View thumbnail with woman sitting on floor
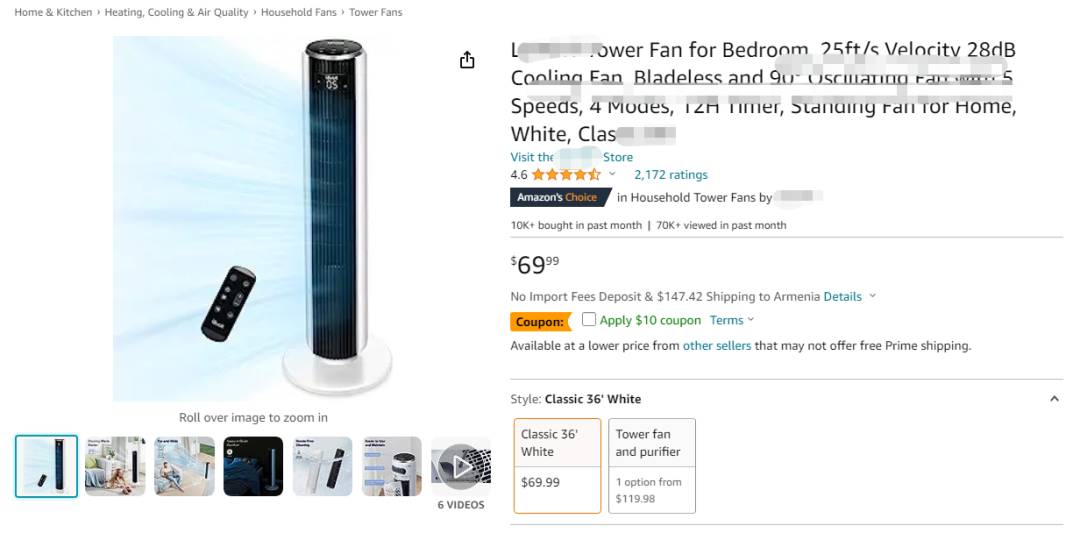Screen dimensions: 1080x533 click(x=115, y=466)
